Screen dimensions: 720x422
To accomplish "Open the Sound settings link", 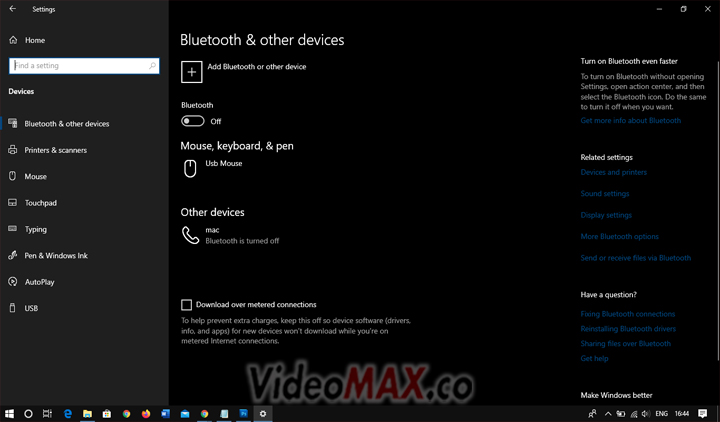I will click(x=605, y=194).
